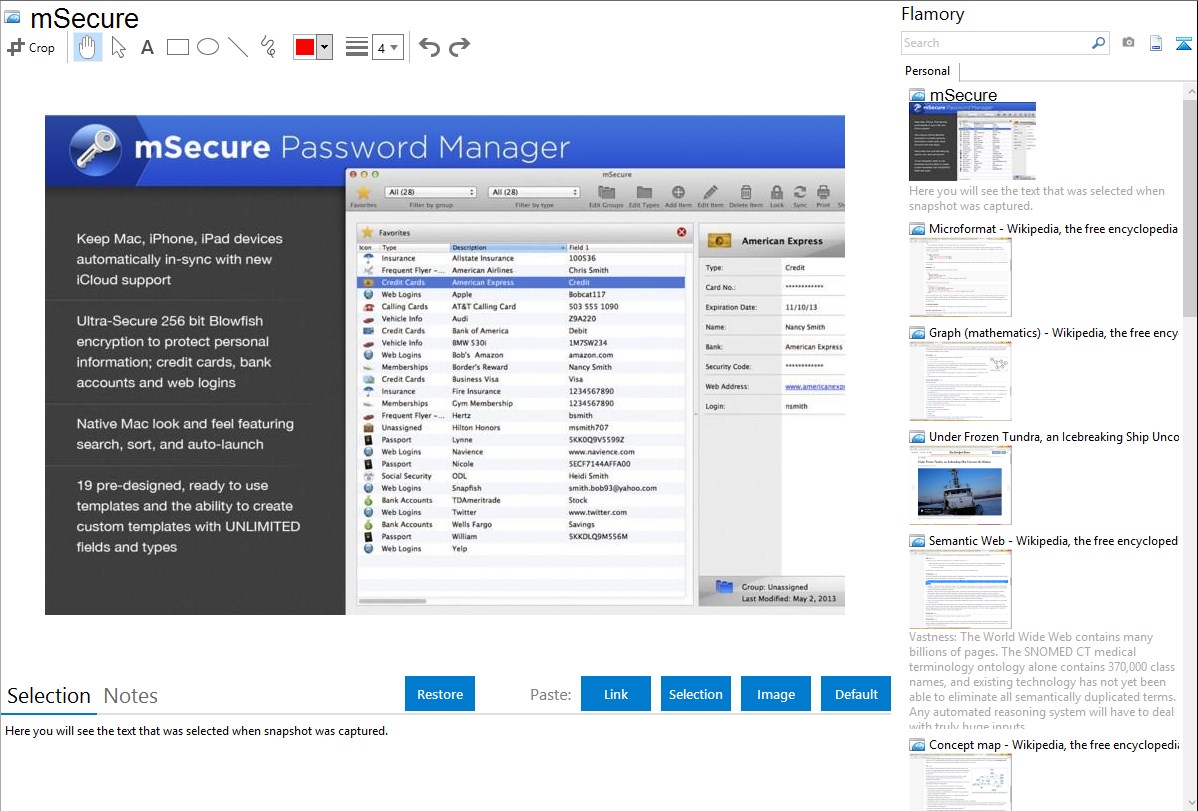The height and width of the screenshot is (811, 1198).
Task: Click the mSecure title in the sidebar
Action: pyautogui.click(x=963, y=95)
